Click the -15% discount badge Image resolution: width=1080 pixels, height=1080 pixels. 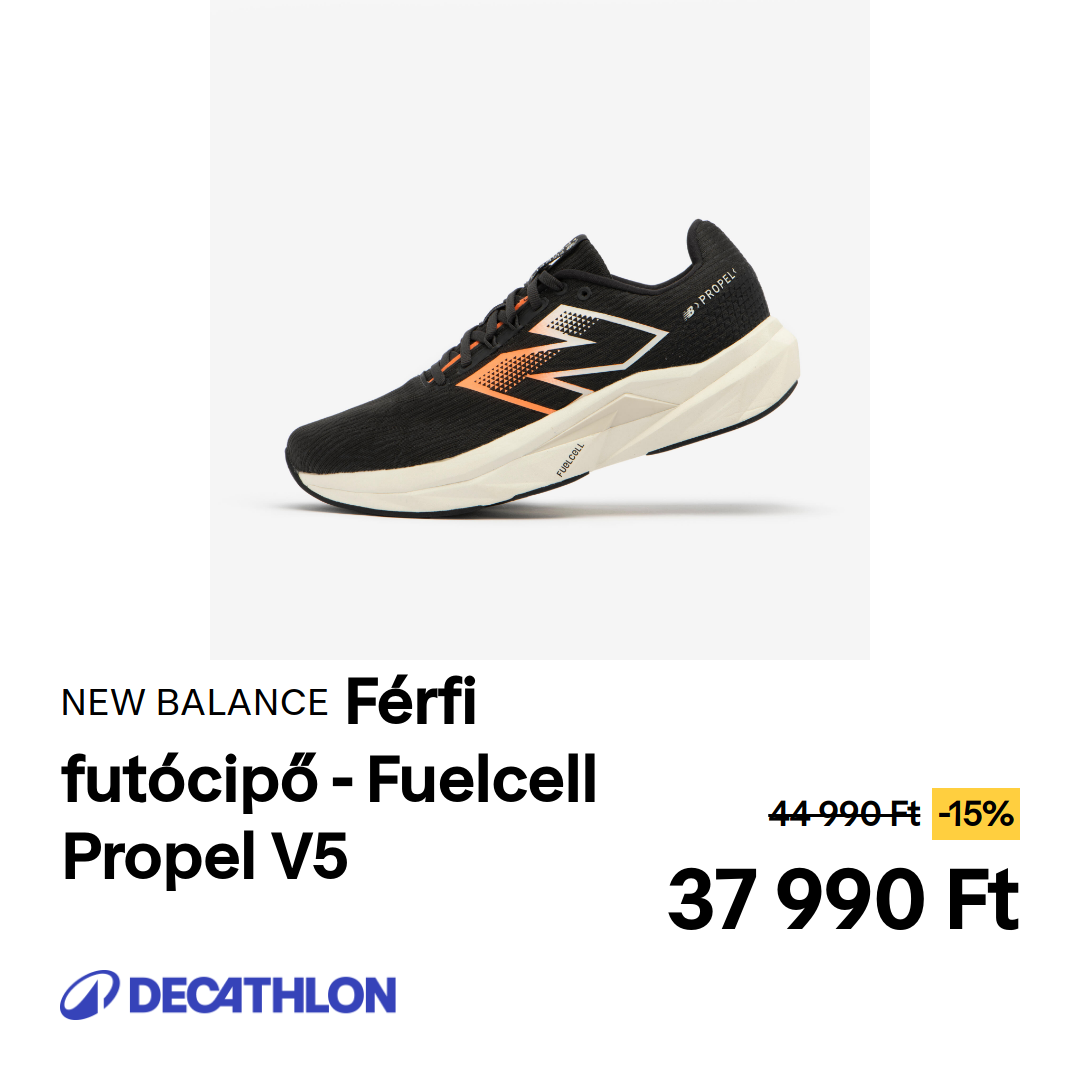click(975, 814)
